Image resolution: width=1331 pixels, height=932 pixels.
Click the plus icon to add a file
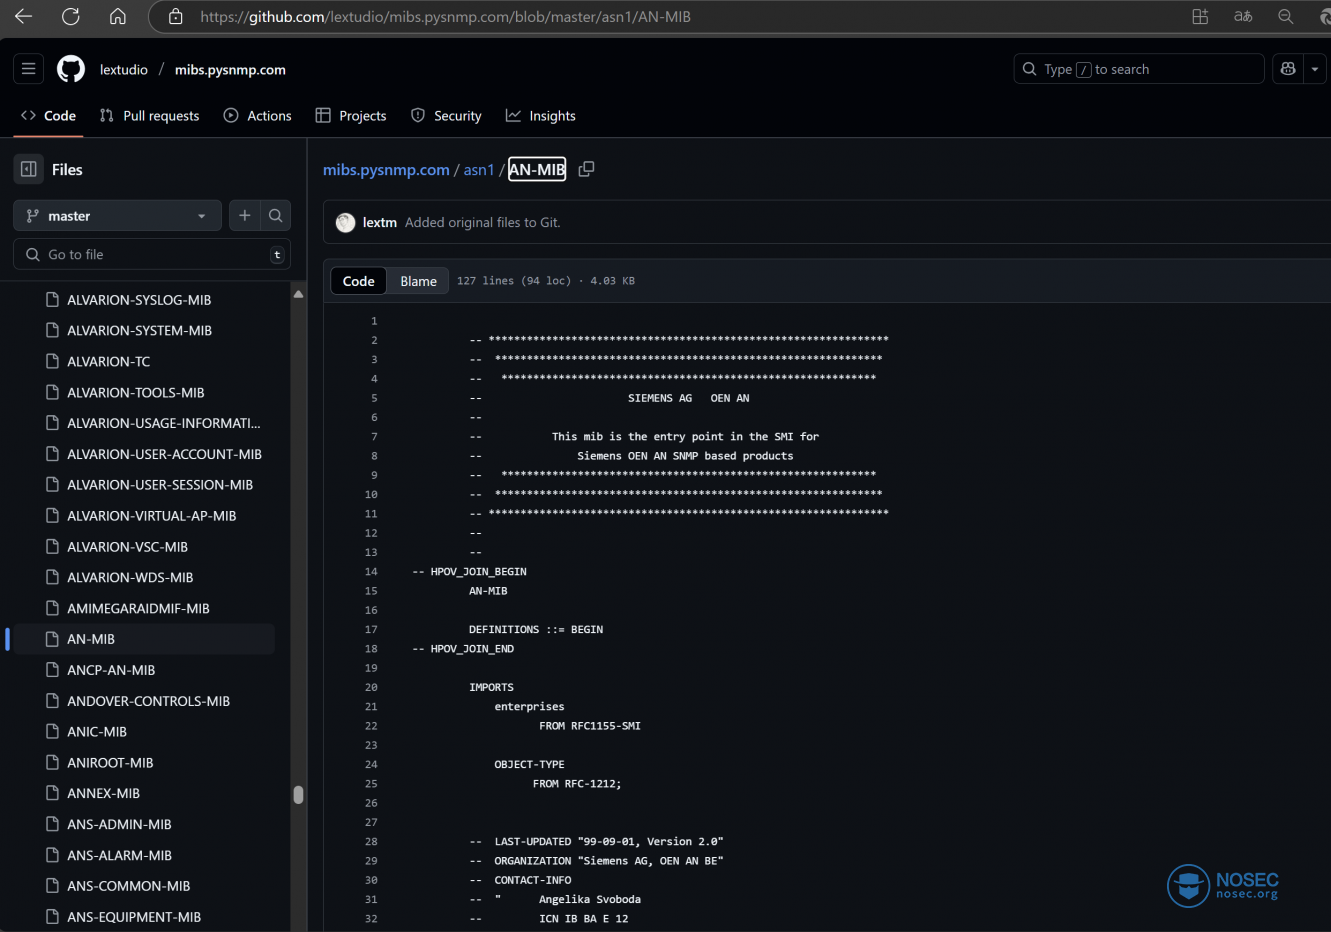pyautogui.click(x=245, y=215)
